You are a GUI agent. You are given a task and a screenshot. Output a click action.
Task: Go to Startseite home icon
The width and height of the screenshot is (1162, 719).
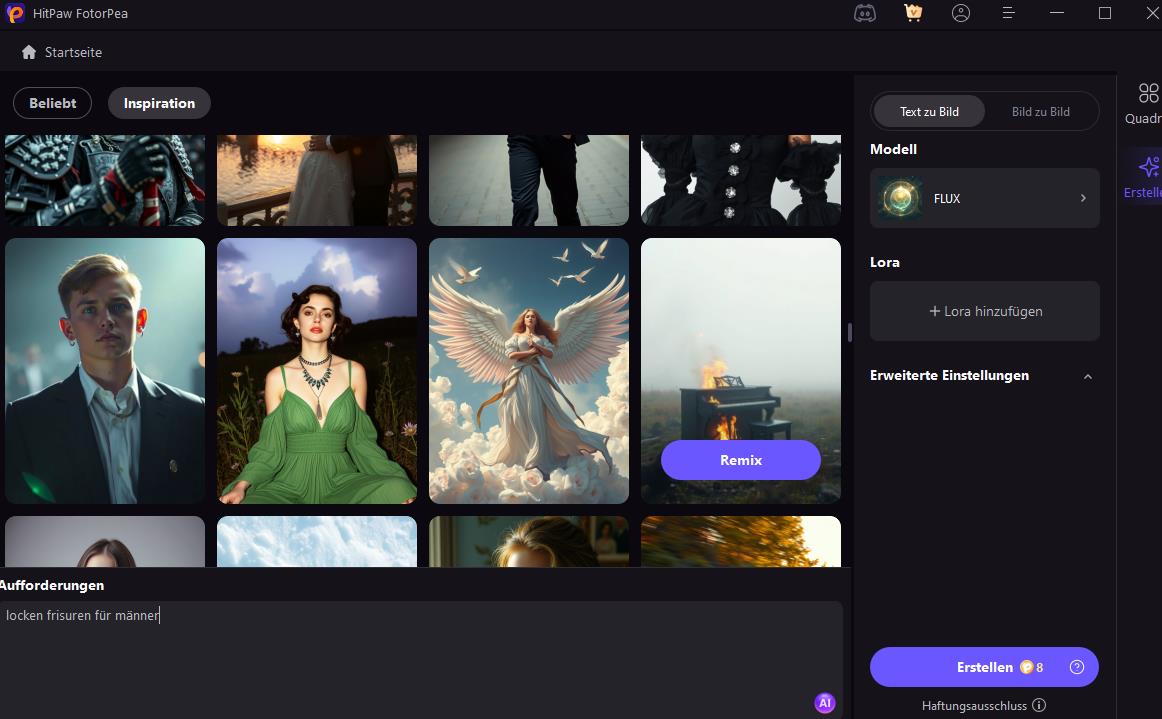[29, 52]
